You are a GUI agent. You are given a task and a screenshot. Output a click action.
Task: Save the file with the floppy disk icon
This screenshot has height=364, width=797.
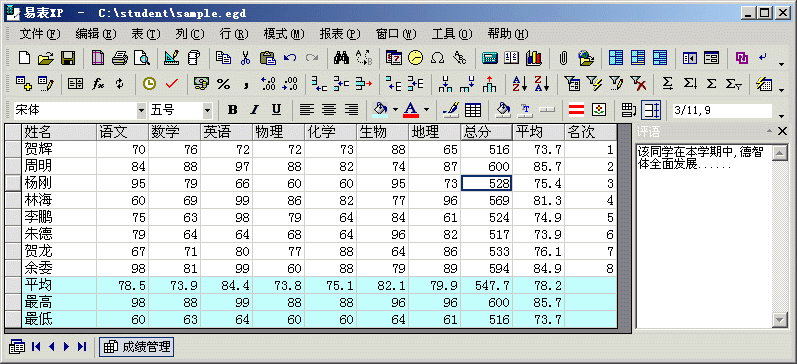[68, 58]
